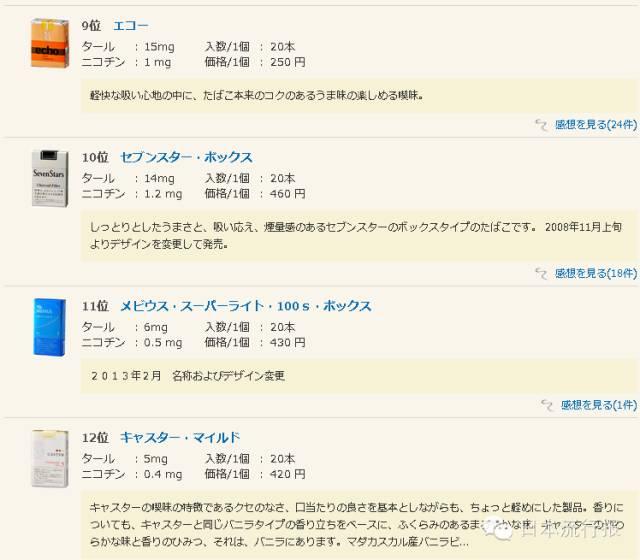
Task: Click the blue Mevius pack thumbnail
Action: (49, 327)
